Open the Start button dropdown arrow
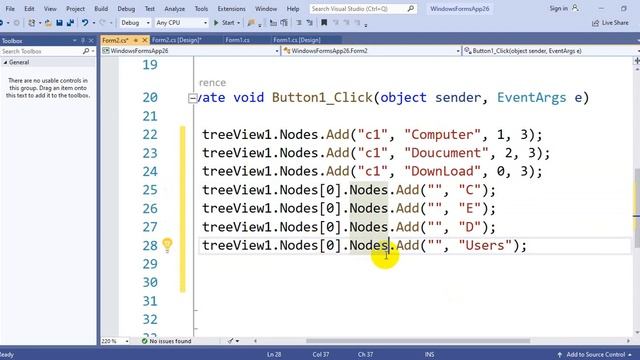The height and width of the screenshot is (360, 640). [x=238, y=23]
